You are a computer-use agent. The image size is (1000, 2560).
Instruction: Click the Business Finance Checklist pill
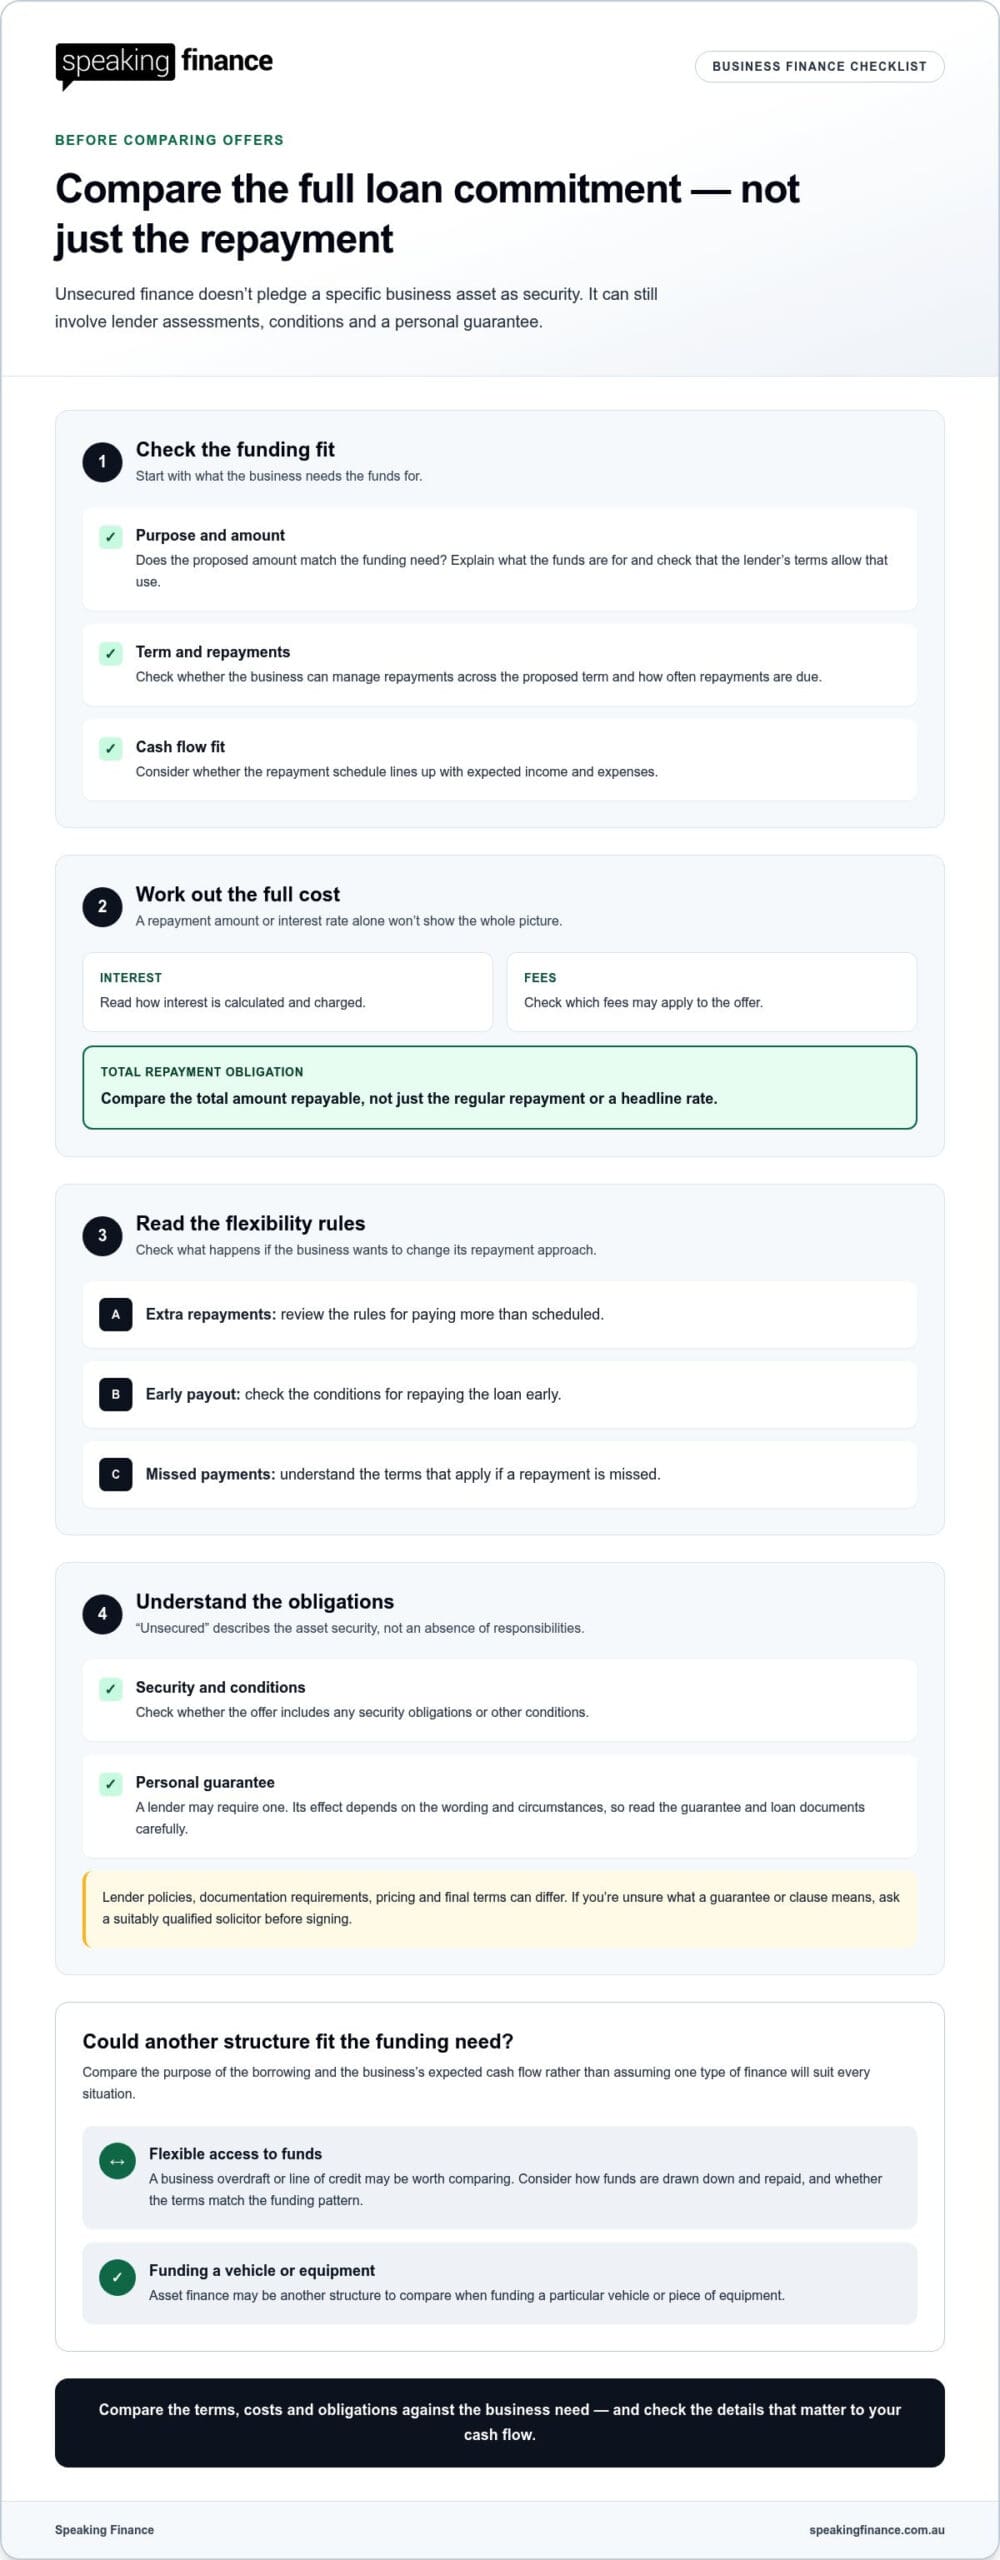(x=819, y=67)
